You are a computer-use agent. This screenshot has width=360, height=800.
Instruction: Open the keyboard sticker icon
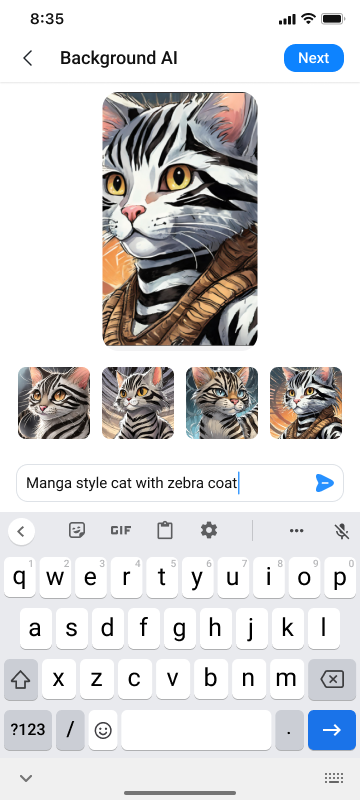point(77,531)
